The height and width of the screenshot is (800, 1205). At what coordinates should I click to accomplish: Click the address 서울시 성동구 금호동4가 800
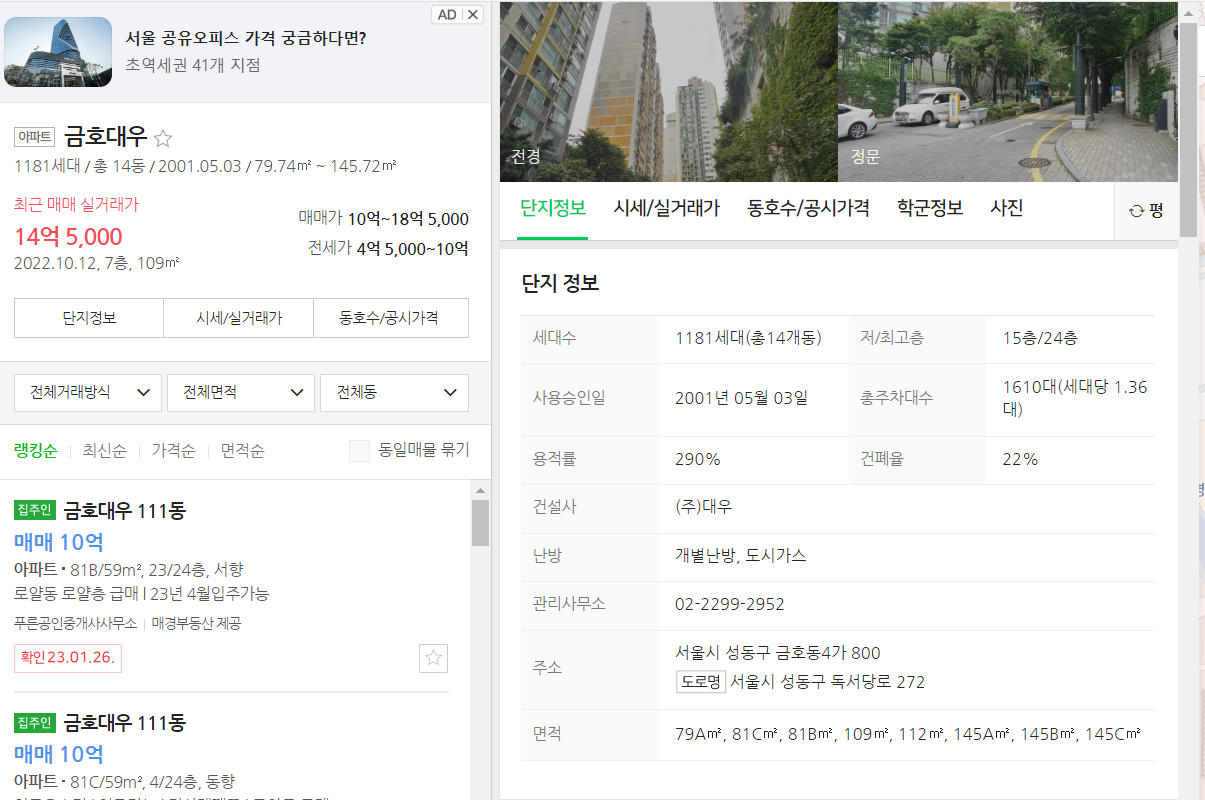coord(778,653)
